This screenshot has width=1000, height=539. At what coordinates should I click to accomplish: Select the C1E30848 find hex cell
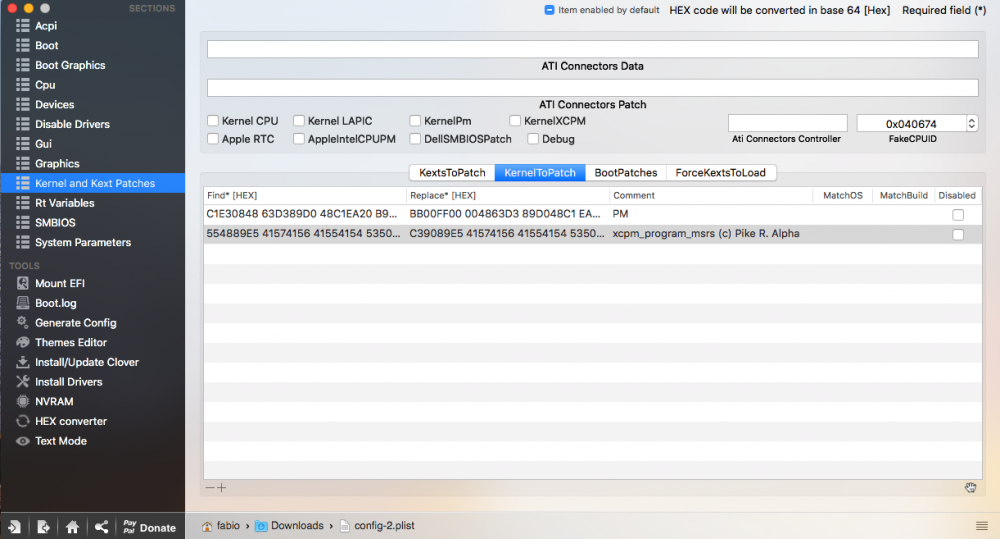pyautogui.click(x=302, y=214)
